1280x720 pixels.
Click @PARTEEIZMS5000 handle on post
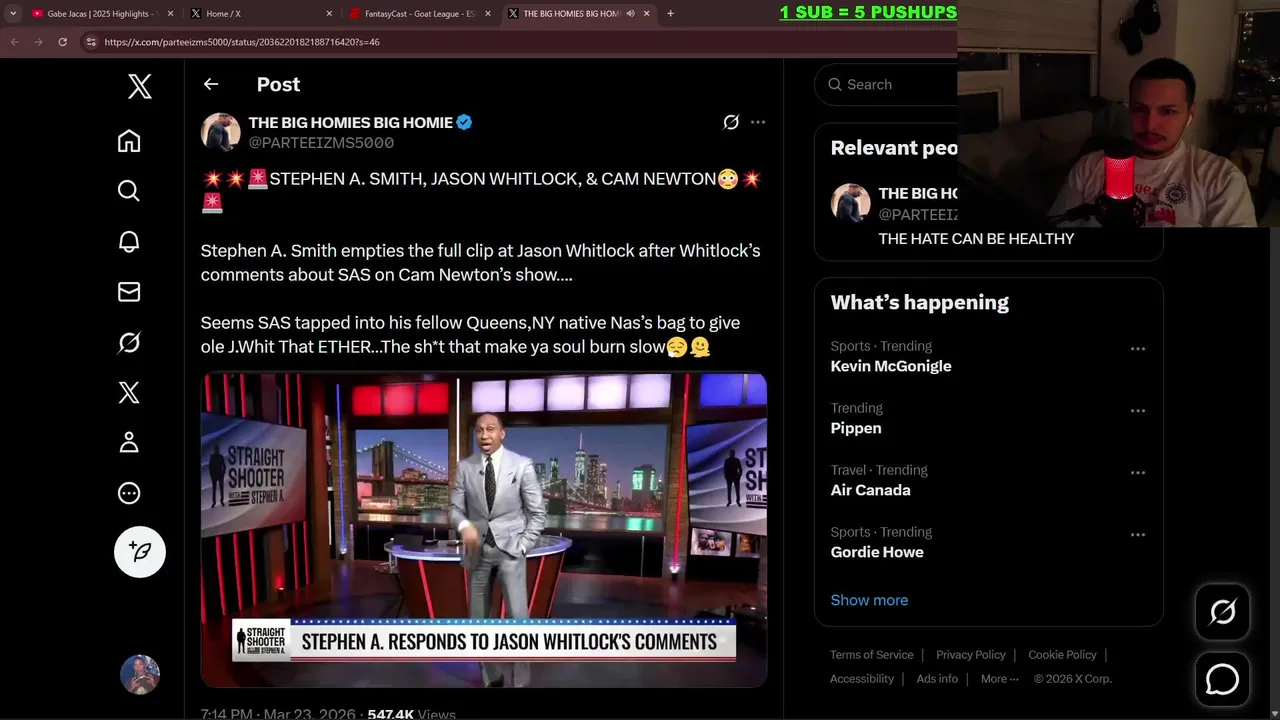[321, 143]
